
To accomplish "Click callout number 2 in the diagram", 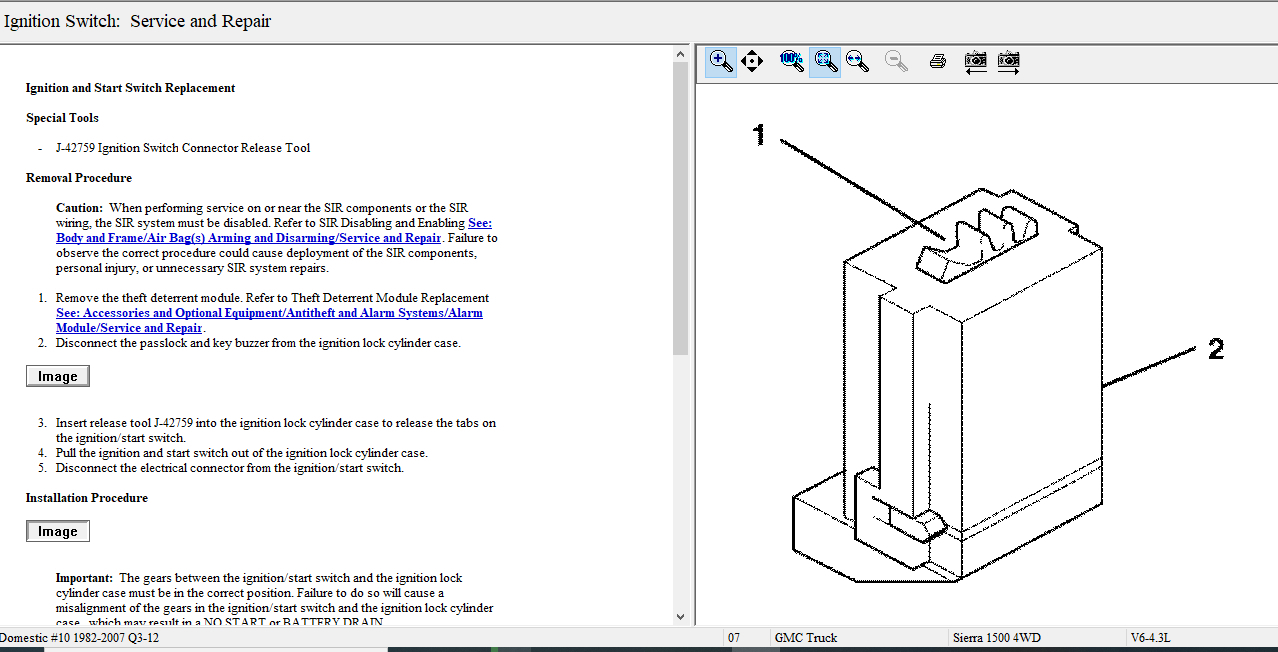I will point(1215,349).
